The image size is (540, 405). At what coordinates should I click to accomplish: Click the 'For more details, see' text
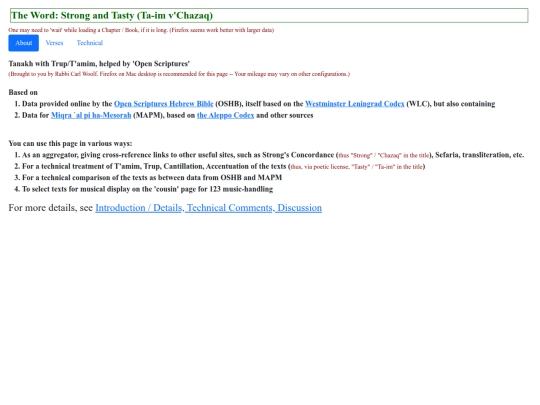point(51,208)
